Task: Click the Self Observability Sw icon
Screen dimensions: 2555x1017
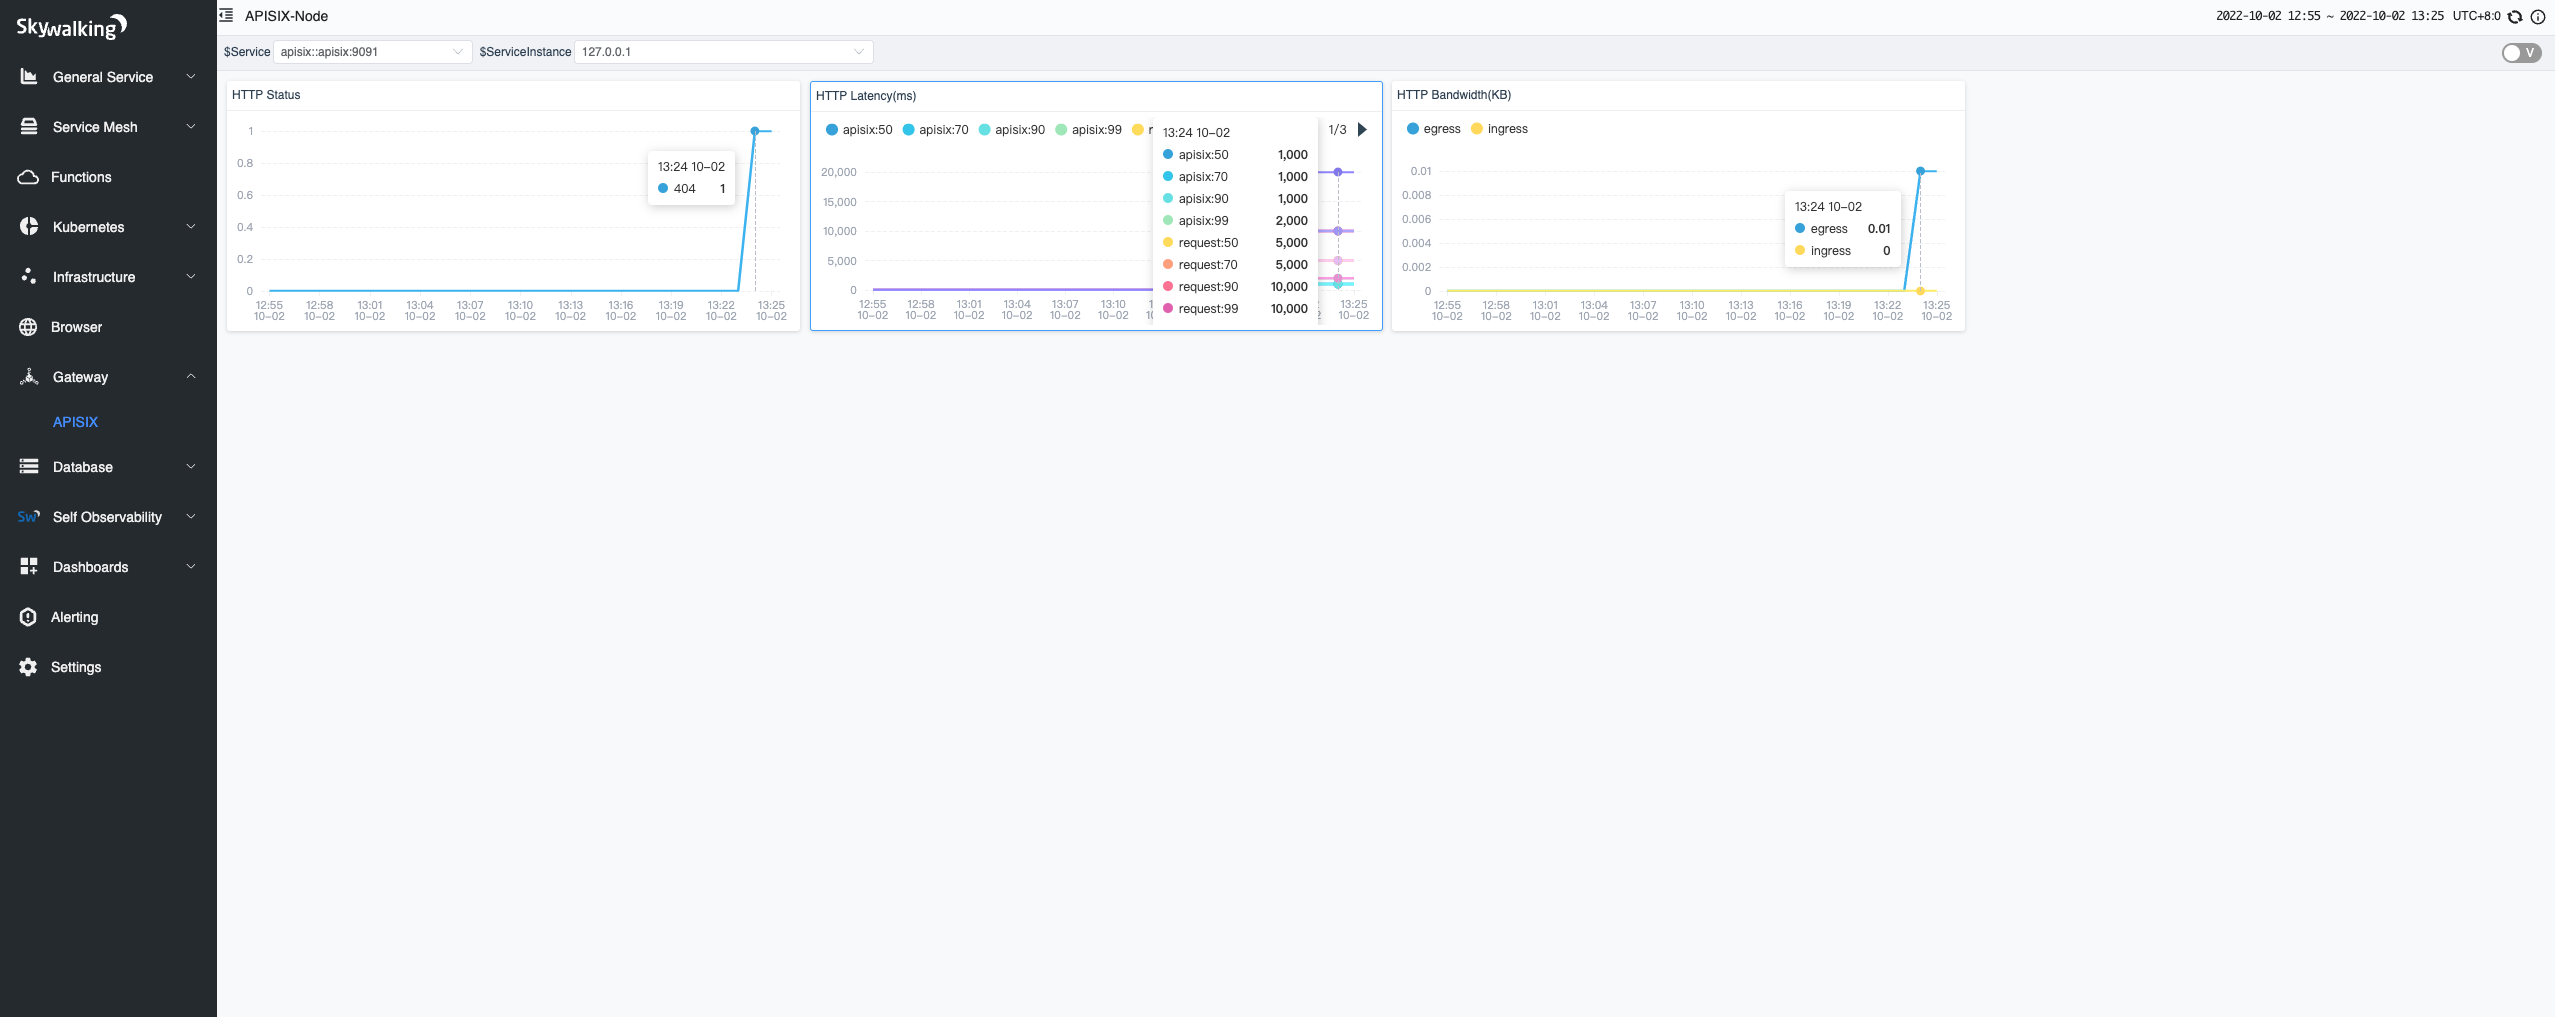Action: coord(29,517)
